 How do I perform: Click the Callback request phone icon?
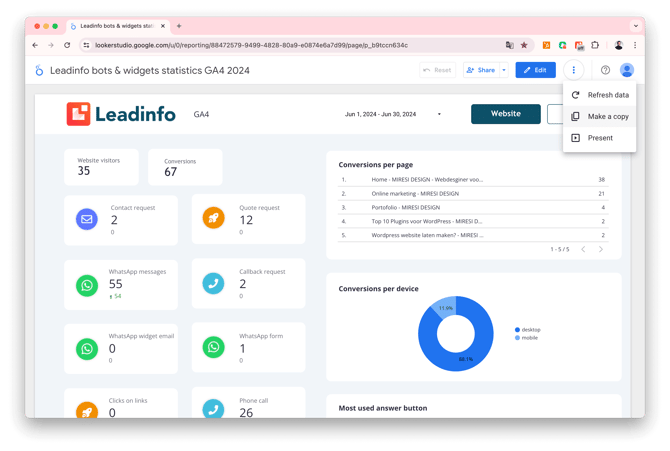[x=213, y=283]
